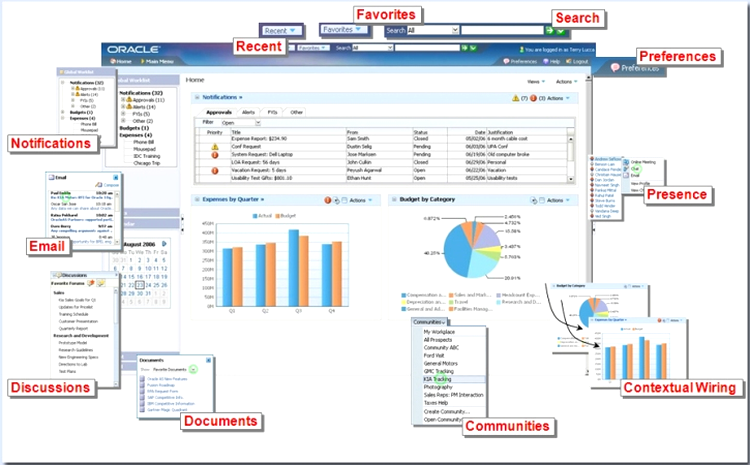The height and width of the screenshot is (465, 750).
Task: Open Chicago Trip in main sidebar worklist
Action: (x=146, y=163)
